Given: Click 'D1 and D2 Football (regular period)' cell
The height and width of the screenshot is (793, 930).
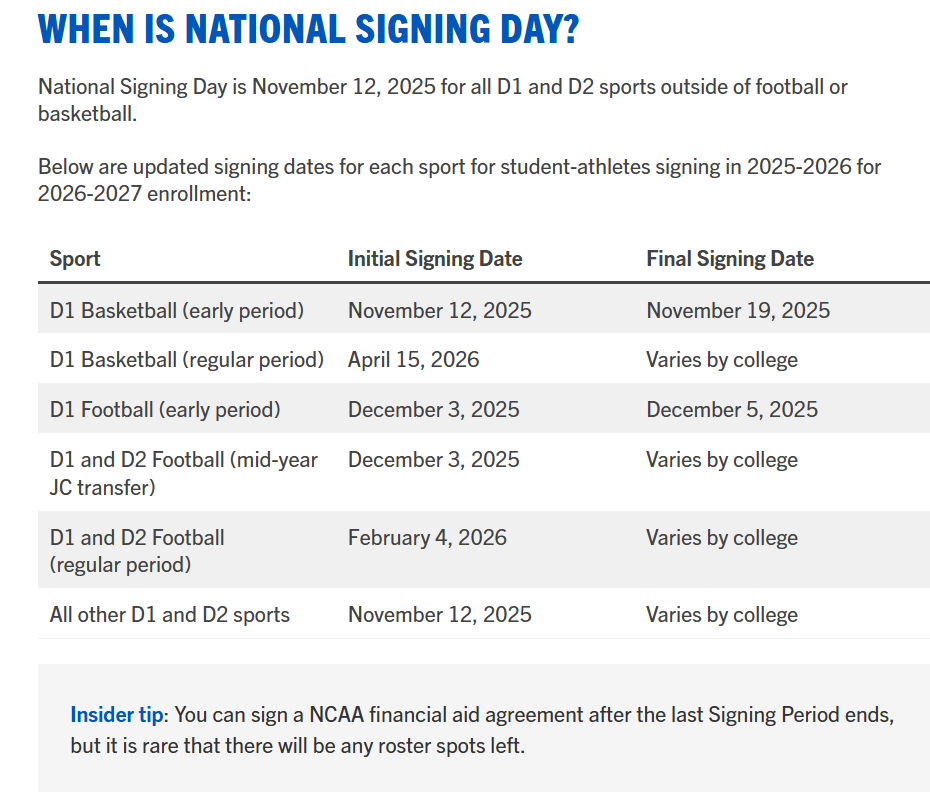Looking at the screenshot, I should 137,551.
